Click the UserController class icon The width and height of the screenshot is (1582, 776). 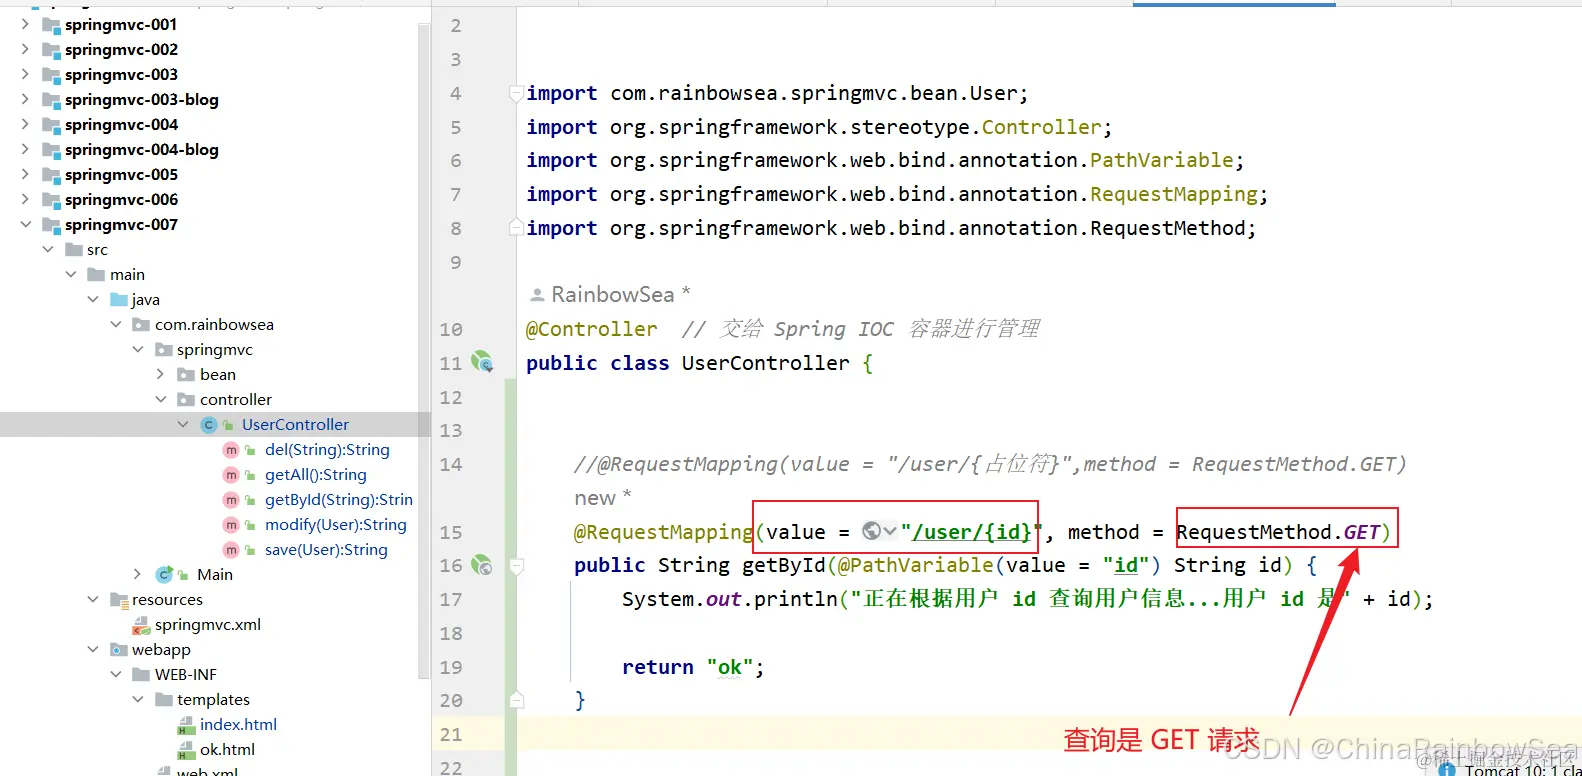[209, 425]
